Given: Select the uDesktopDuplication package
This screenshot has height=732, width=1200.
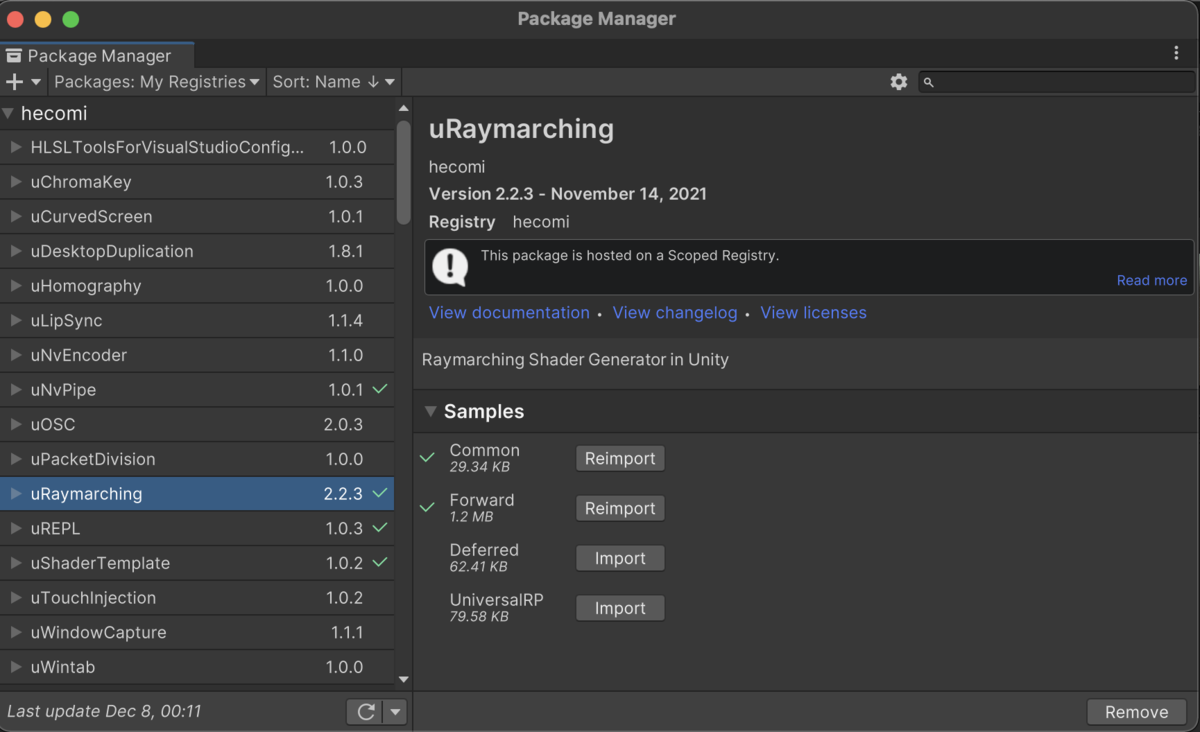Looking at the screenshot, I should pyautogui.click(x=197, y=251).
